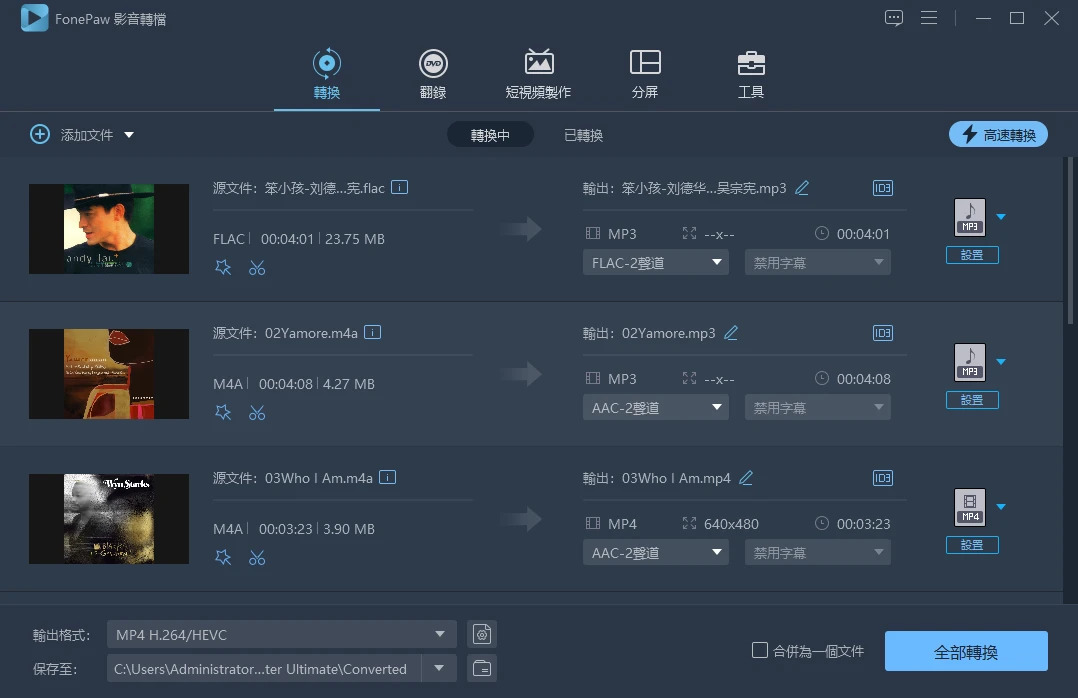Image resolution: width=1078 pixels, height=698 pixels.
Task: Open the 工具 toolbox tab
Action: pos(751,73)
